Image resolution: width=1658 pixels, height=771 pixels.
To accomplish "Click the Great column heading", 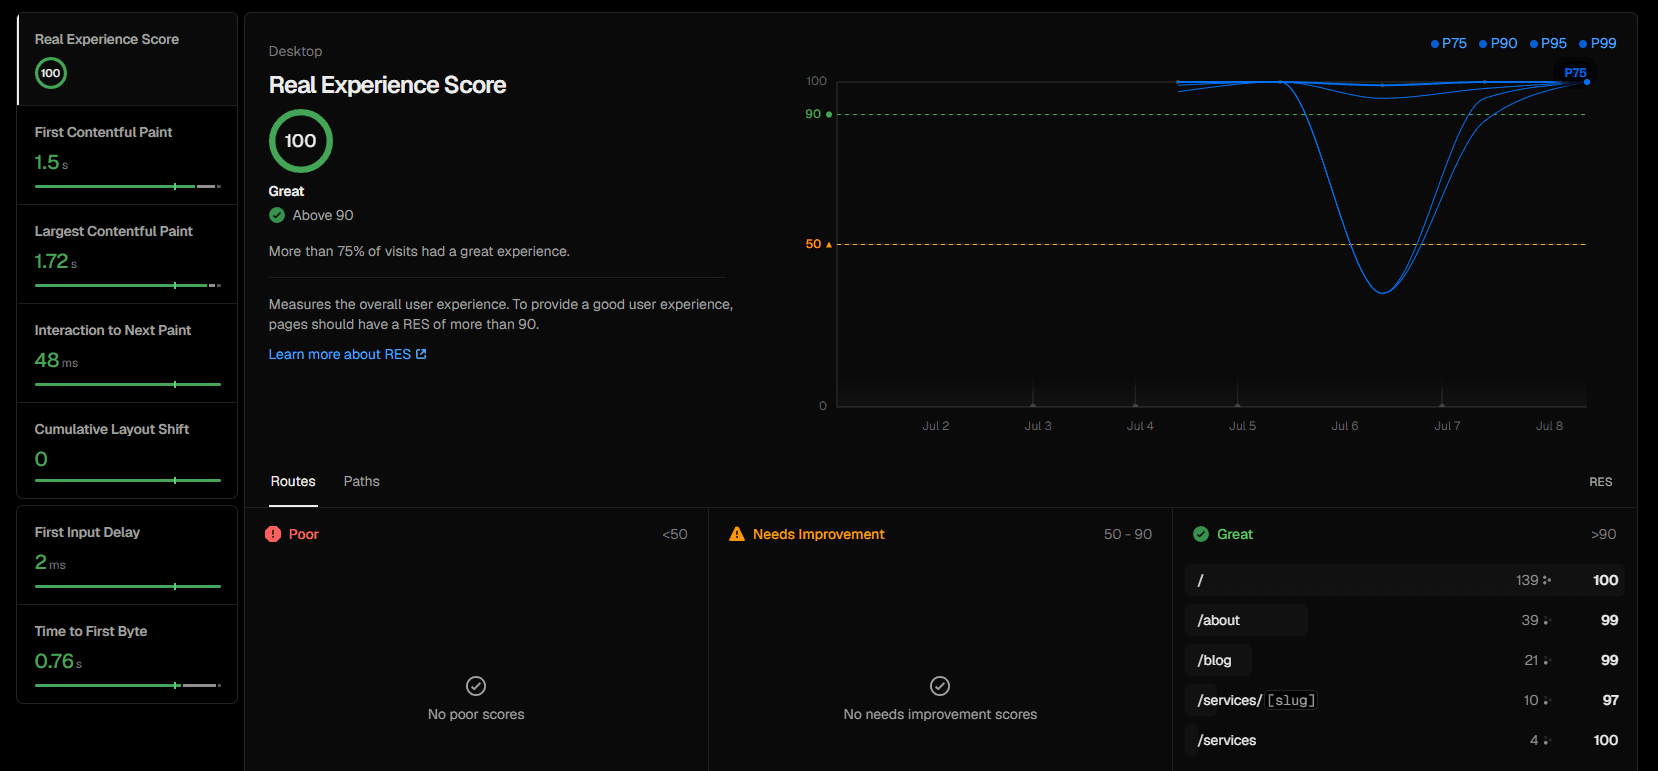I will [x=1235, y=534].
